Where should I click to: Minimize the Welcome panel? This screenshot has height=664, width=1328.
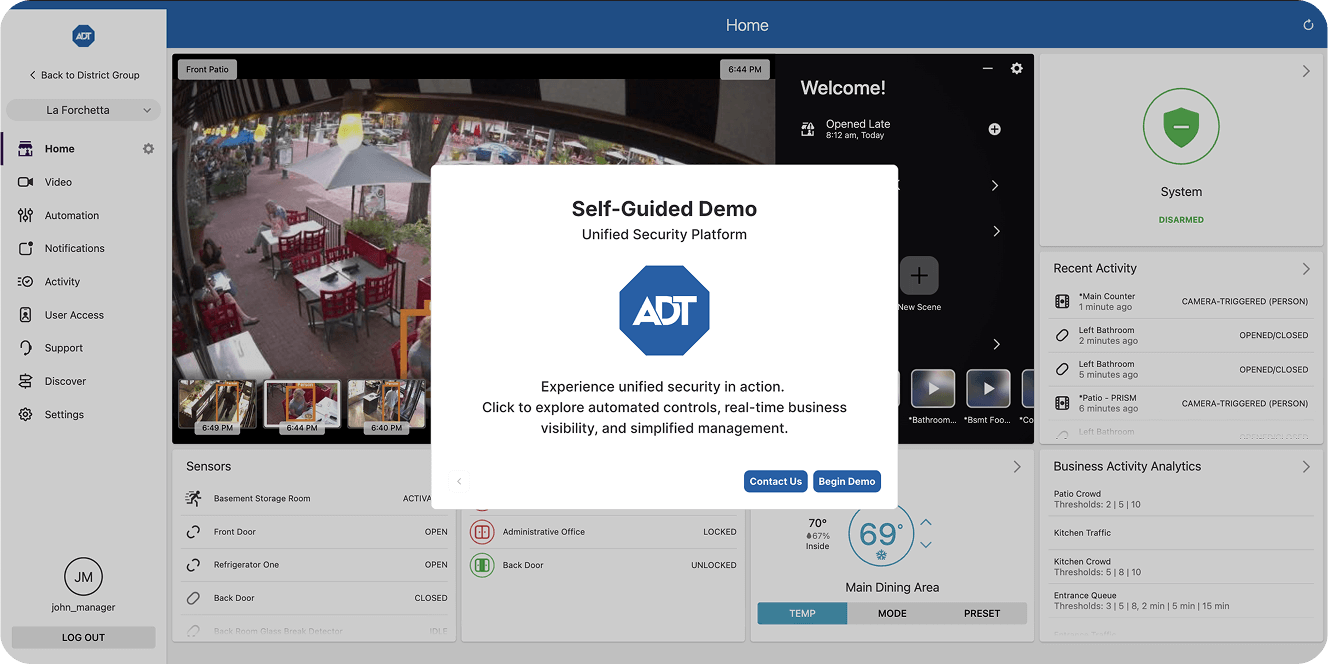pyautogui.click(x=988, y=69)
